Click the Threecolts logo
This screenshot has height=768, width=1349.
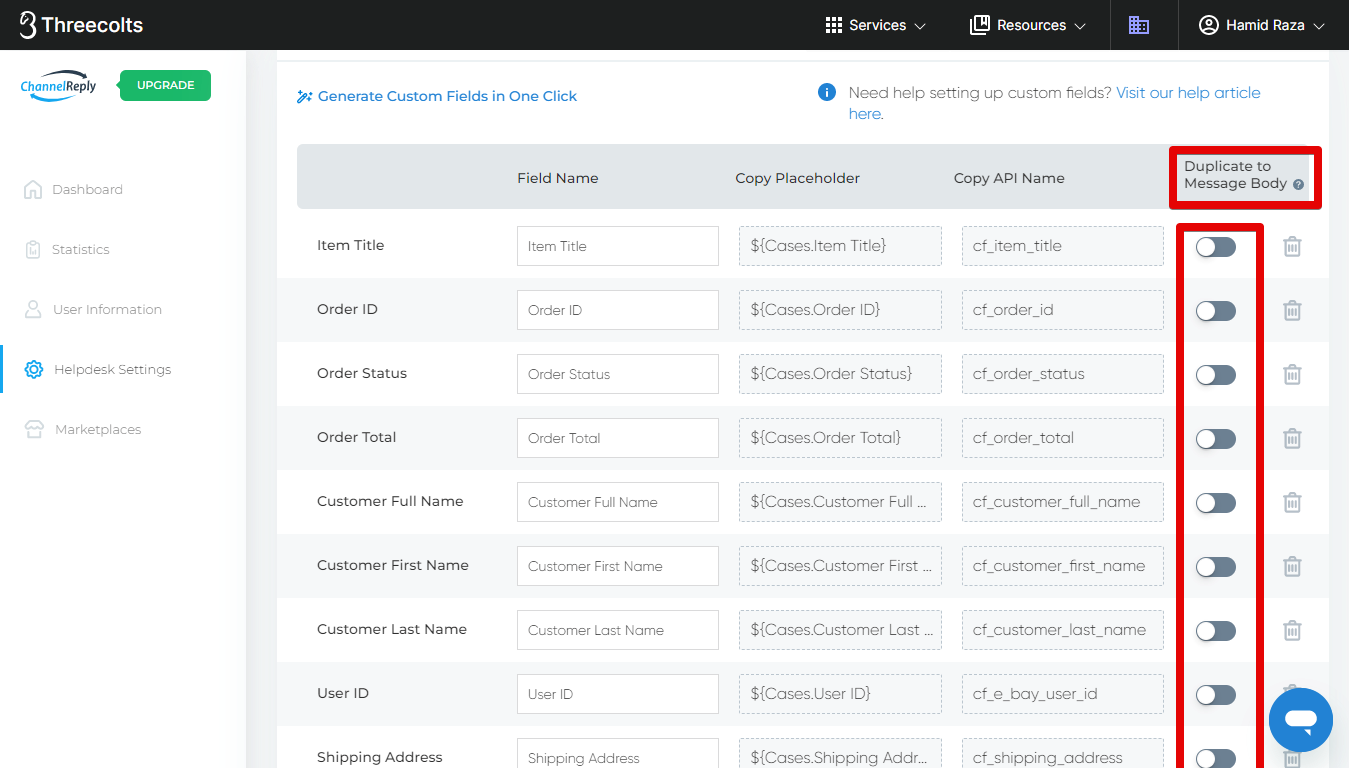[x=81, y=25]
